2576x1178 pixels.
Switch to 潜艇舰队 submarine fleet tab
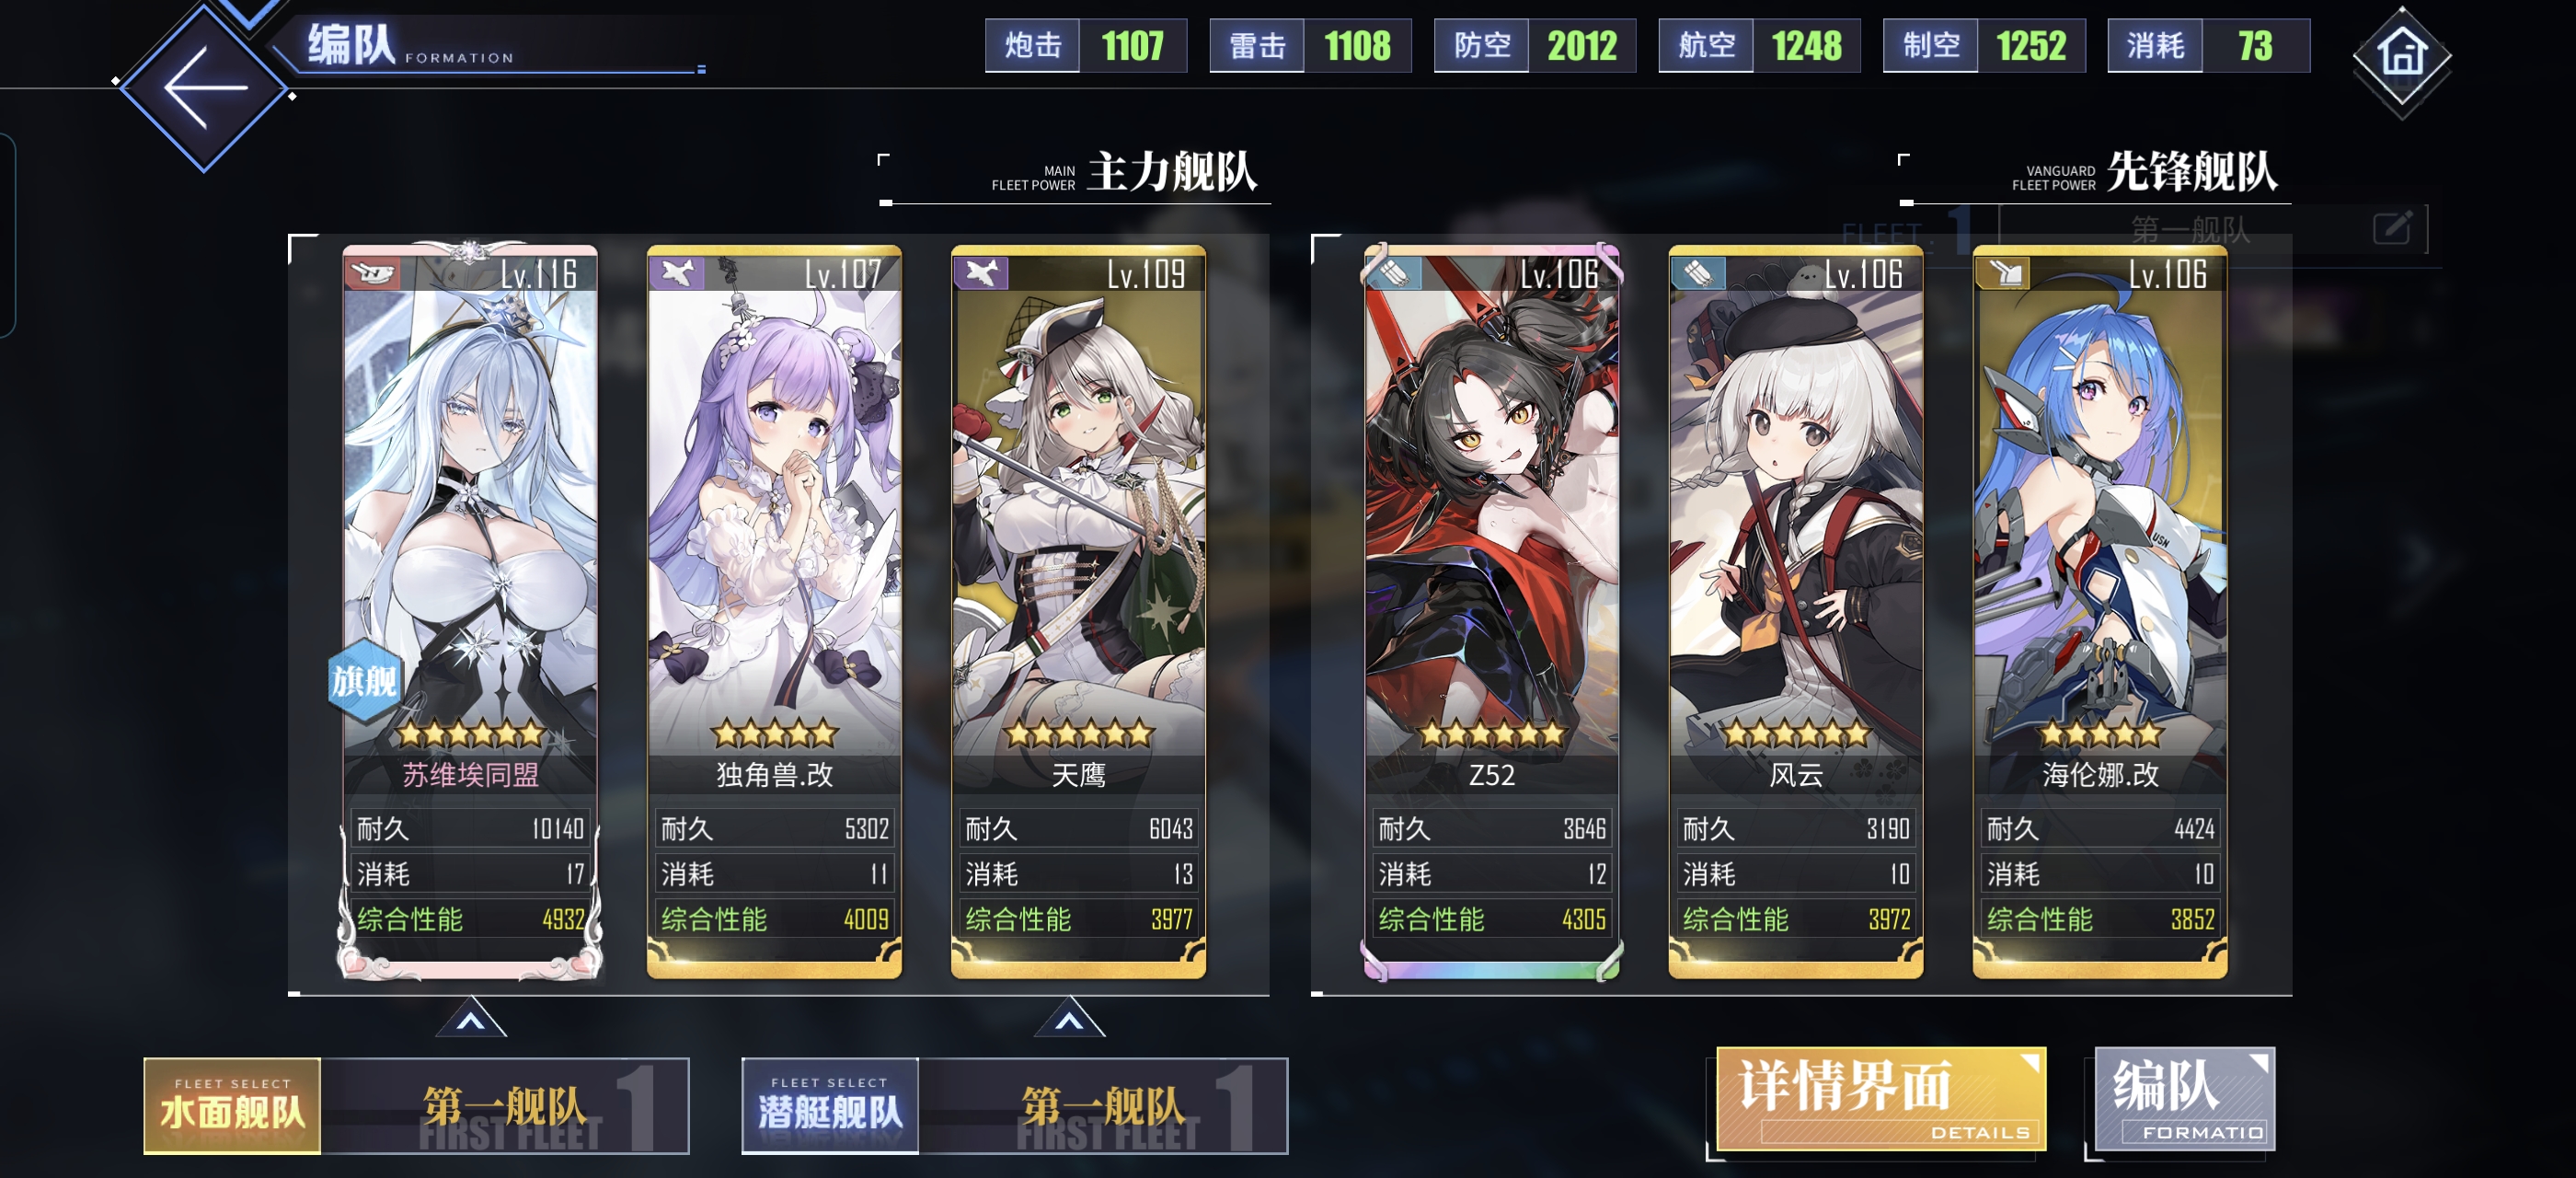(x=830, y=1106)
